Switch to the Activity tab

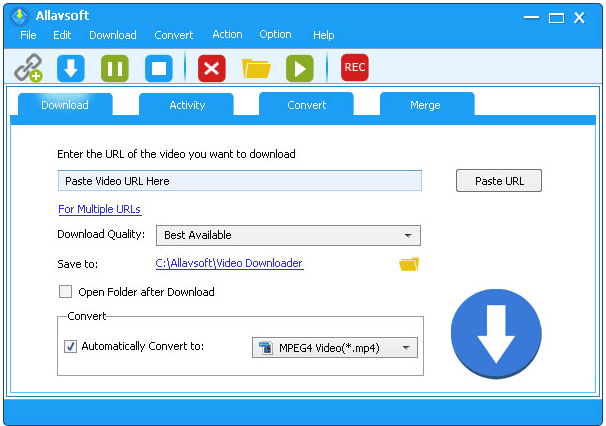(186, 105)
